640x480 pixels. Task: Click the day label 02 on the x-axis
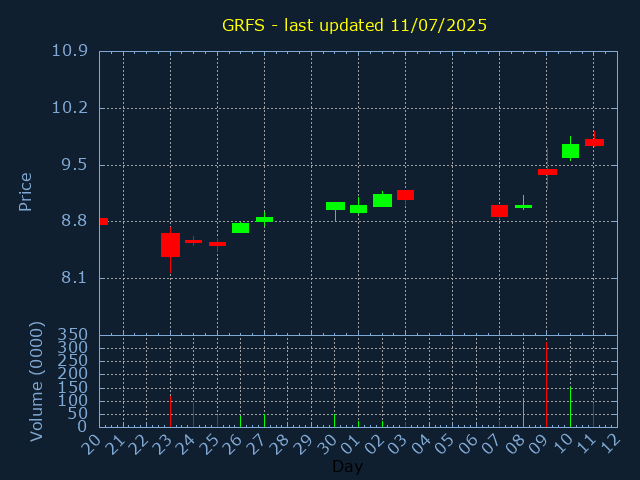tap(373, 444)
